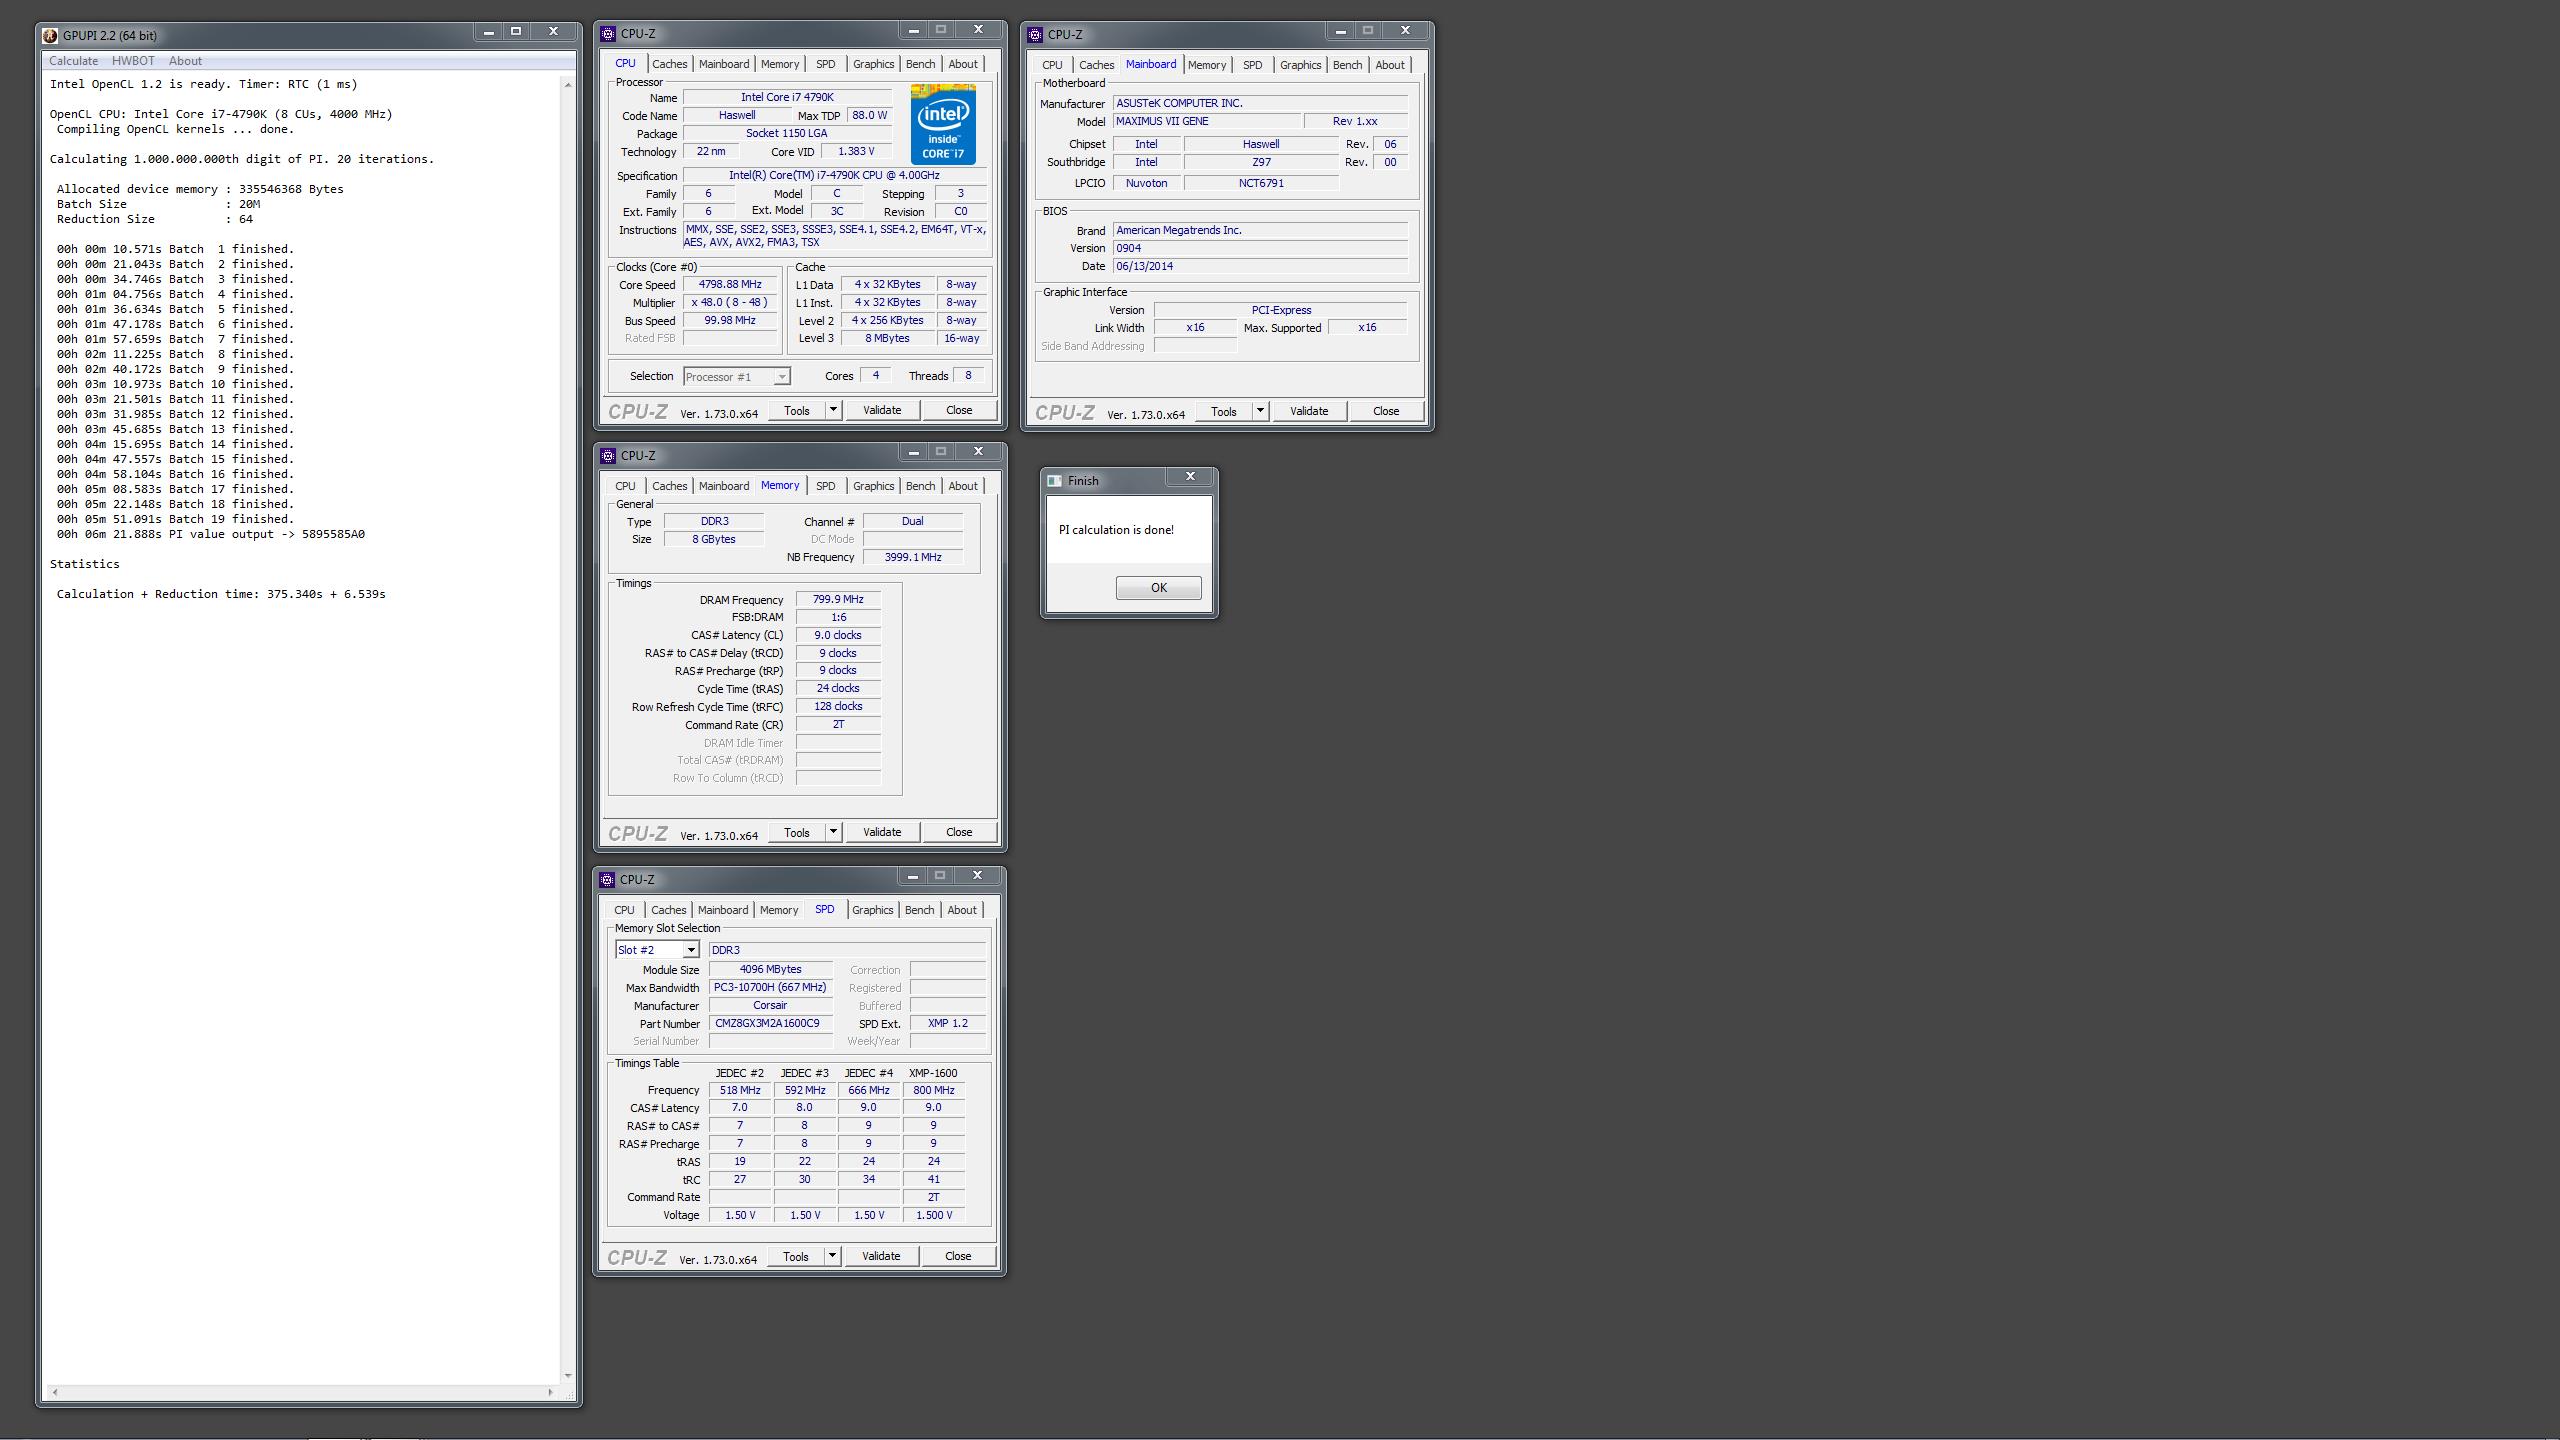Image resolution: width=2560 pixels, height=1440 pixels.
Task: Click Validate button in Mainboard window
Action: [x=1309, y=411]
